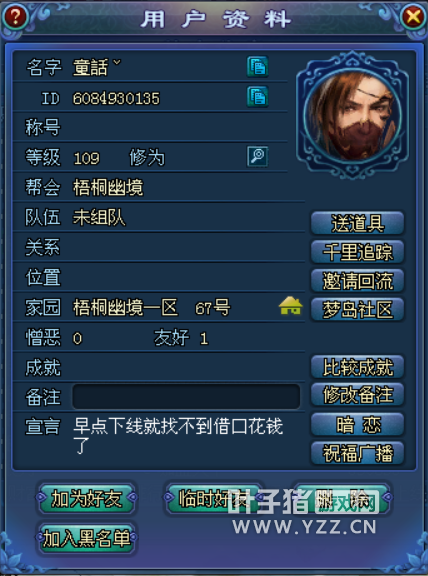This screenshot has height=576, width=428.
Task: Click the 送道具 button
Action: pos(357,223)
